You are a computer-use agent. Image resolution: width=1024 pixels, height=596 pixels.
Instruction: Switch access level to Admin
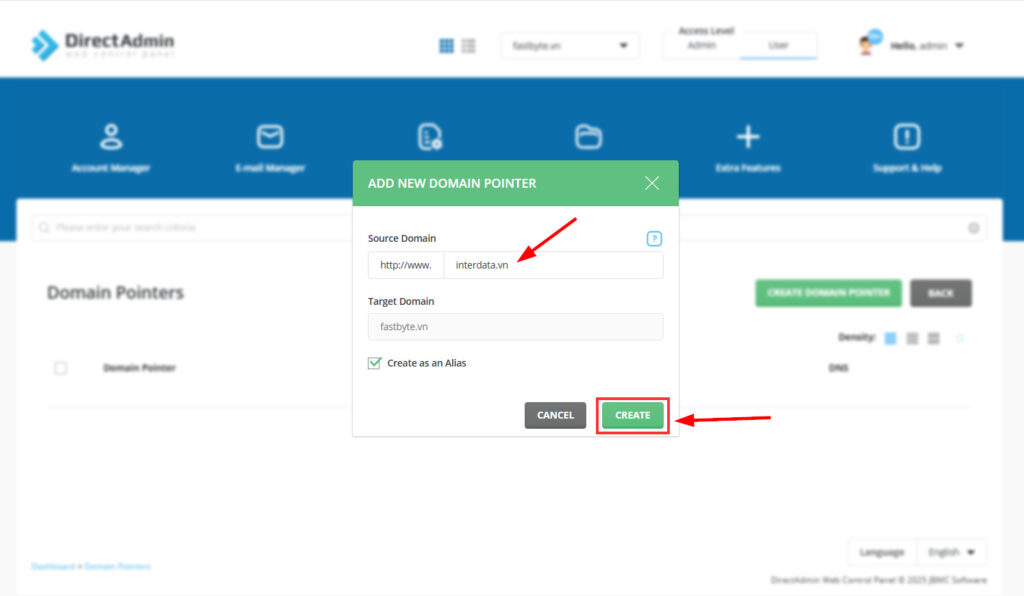701,45
